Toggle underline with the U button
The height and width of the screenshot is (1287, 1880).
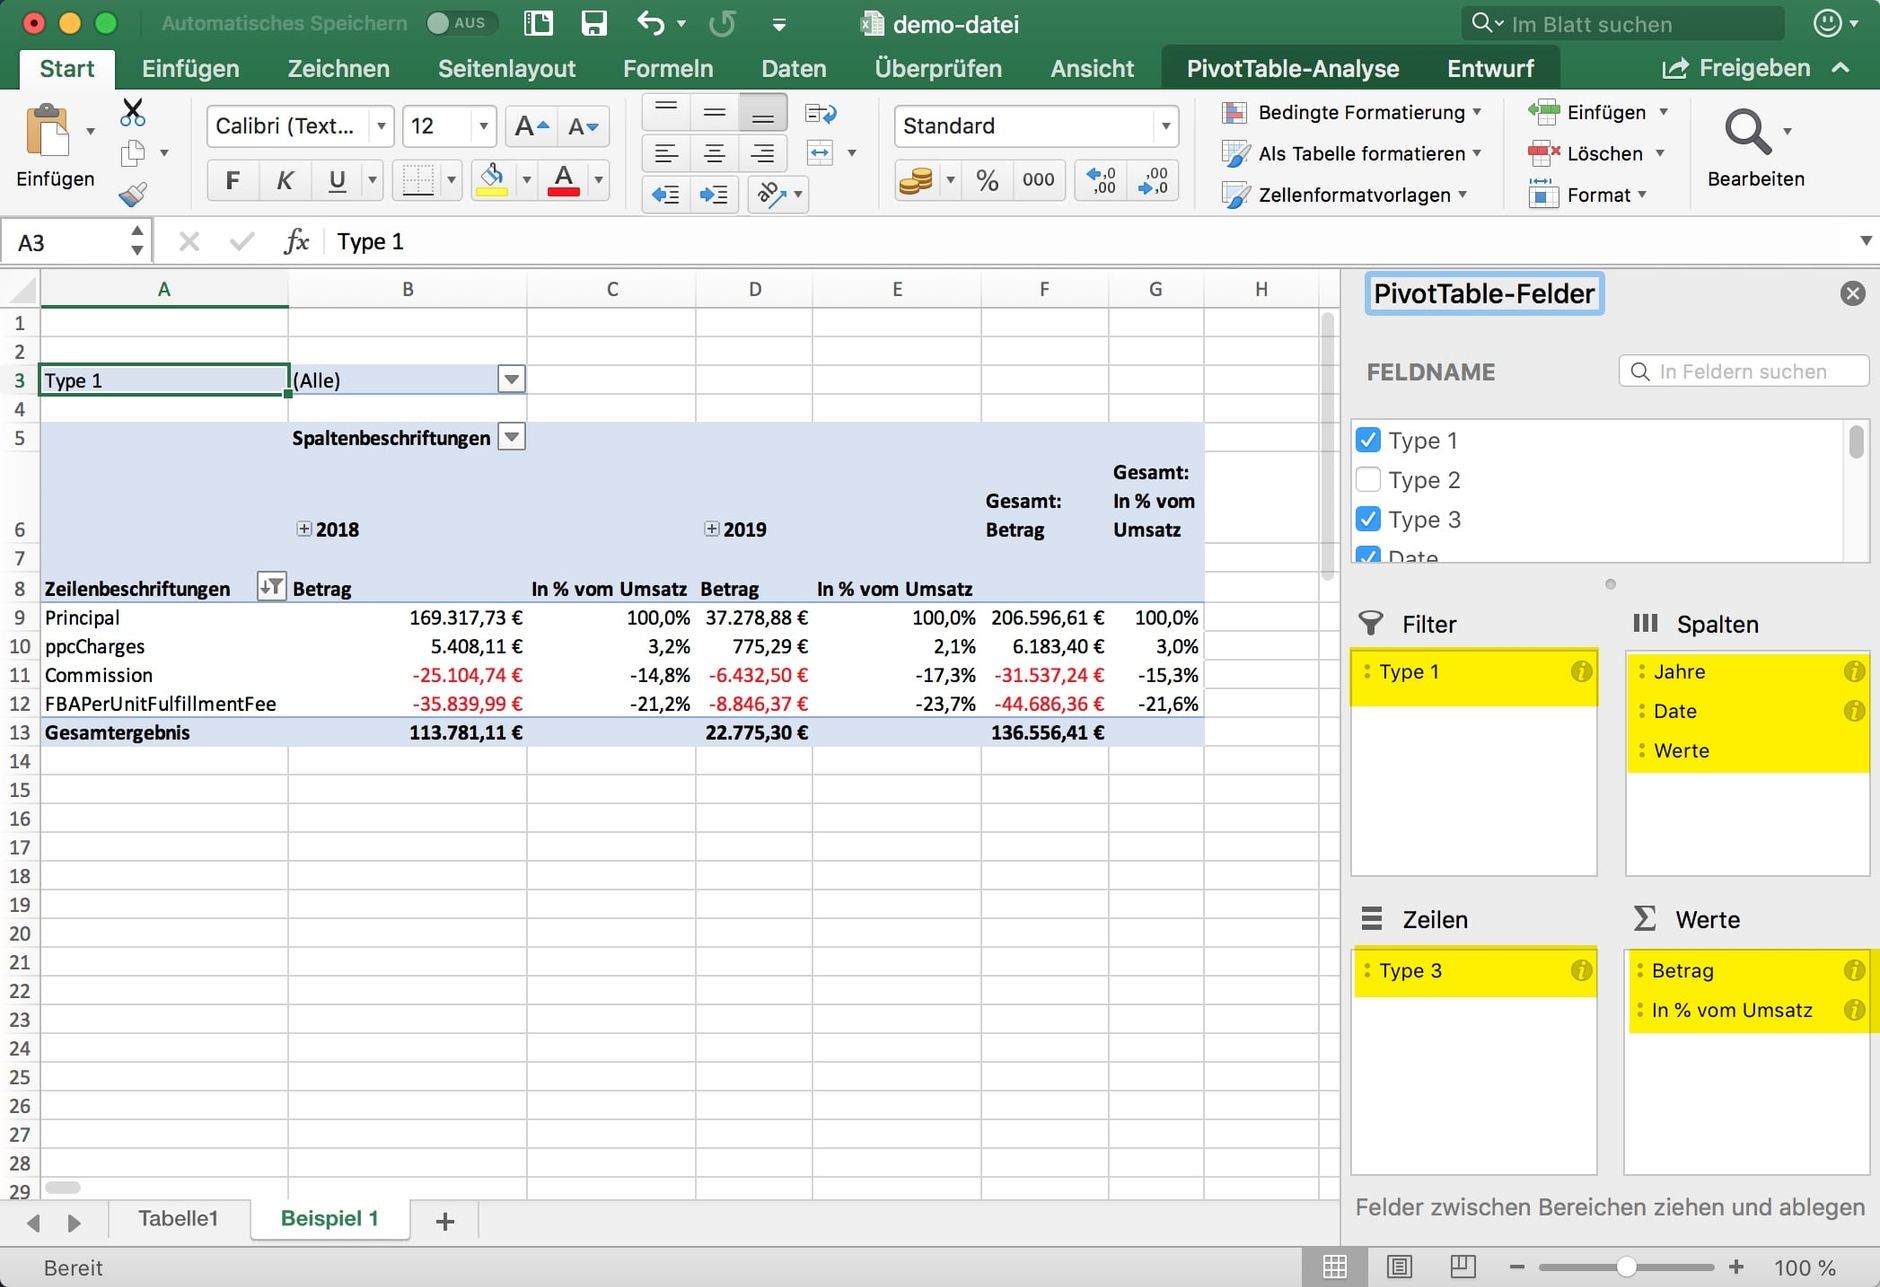tap(337, 180)
